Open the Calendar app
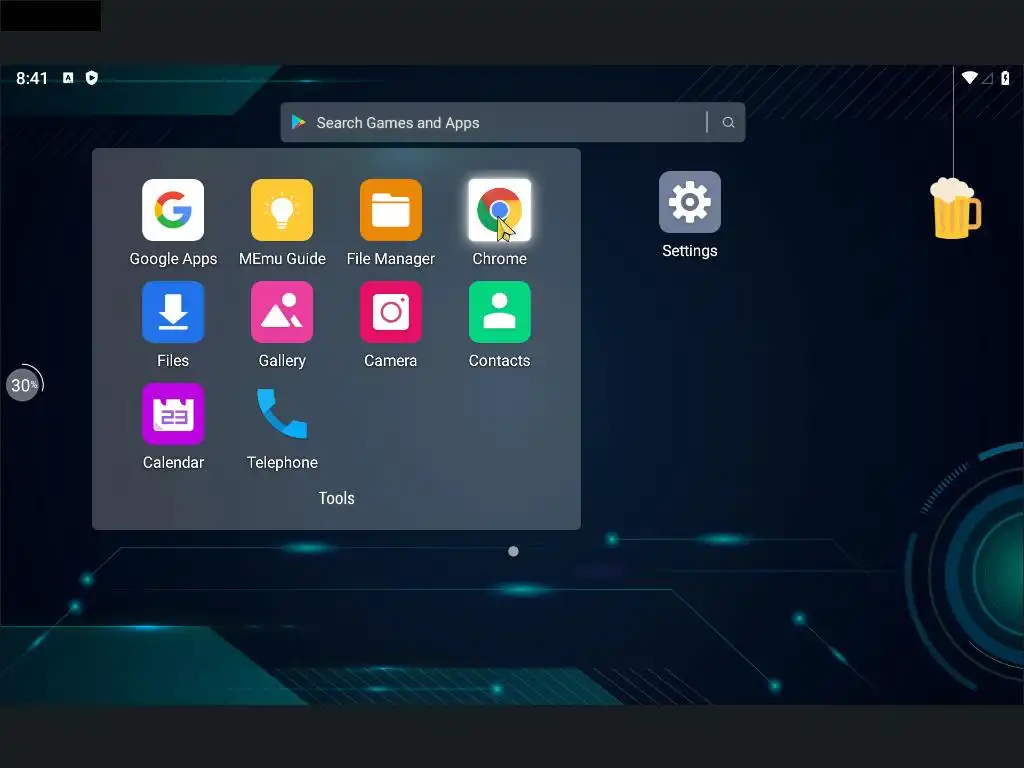The image size is (1024, 768). click(173, 414)
